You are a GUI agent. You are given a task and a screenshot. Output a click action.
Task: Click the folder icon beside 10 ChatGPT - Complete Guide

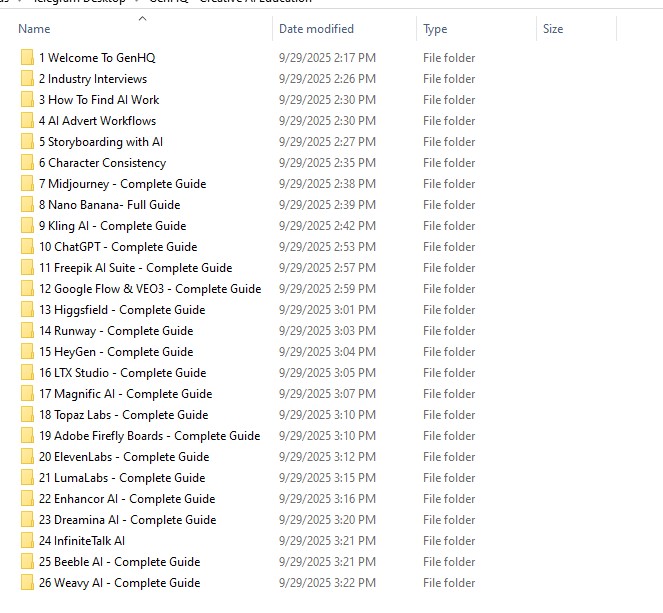[27, 246]
